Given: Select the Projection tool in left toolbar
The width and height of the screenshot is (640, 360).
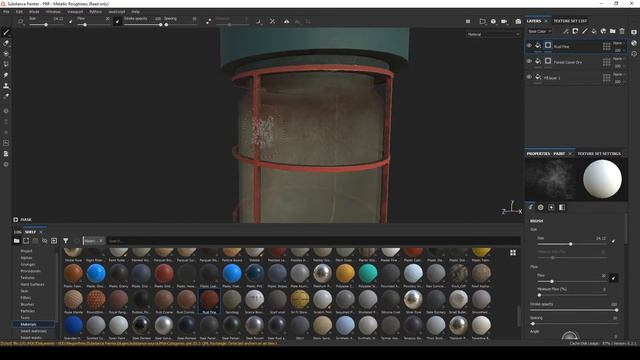Looking at the screenshot, I should (6, 53).
